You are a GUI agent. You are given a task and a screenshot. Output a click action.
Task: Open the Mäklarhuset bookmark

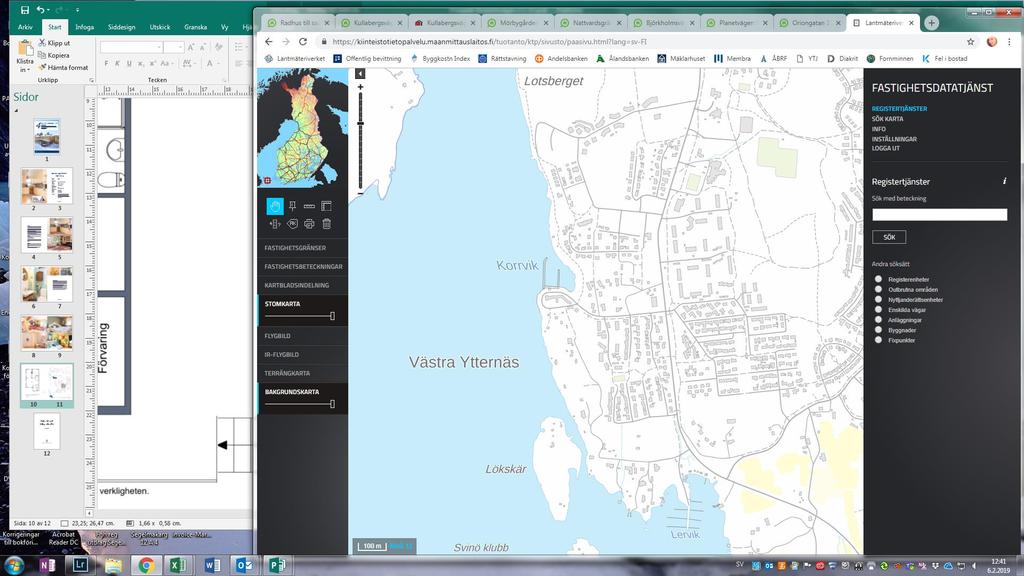coord(681,58)
